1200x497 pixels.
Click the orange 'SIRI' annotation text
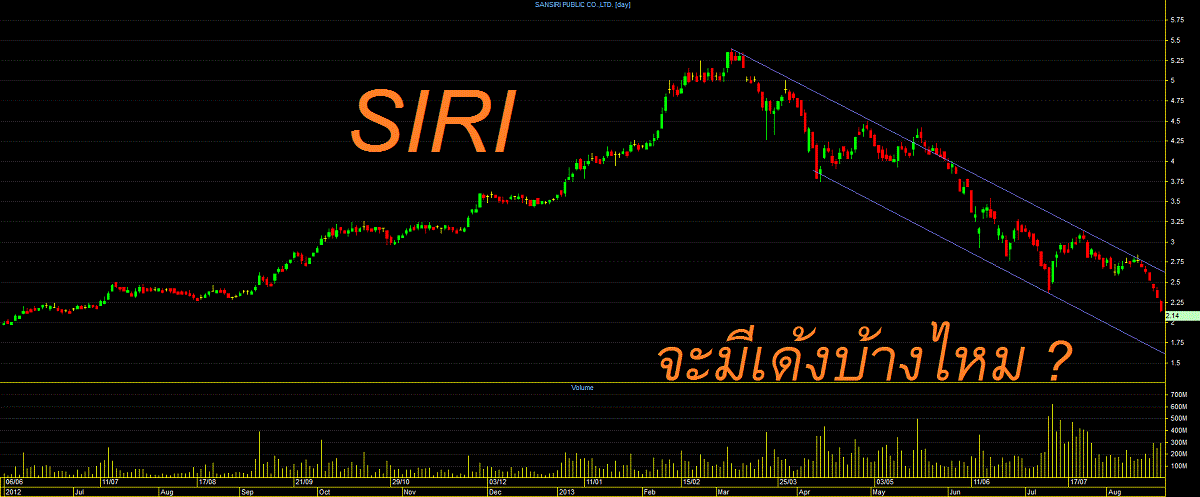(432, 122)
